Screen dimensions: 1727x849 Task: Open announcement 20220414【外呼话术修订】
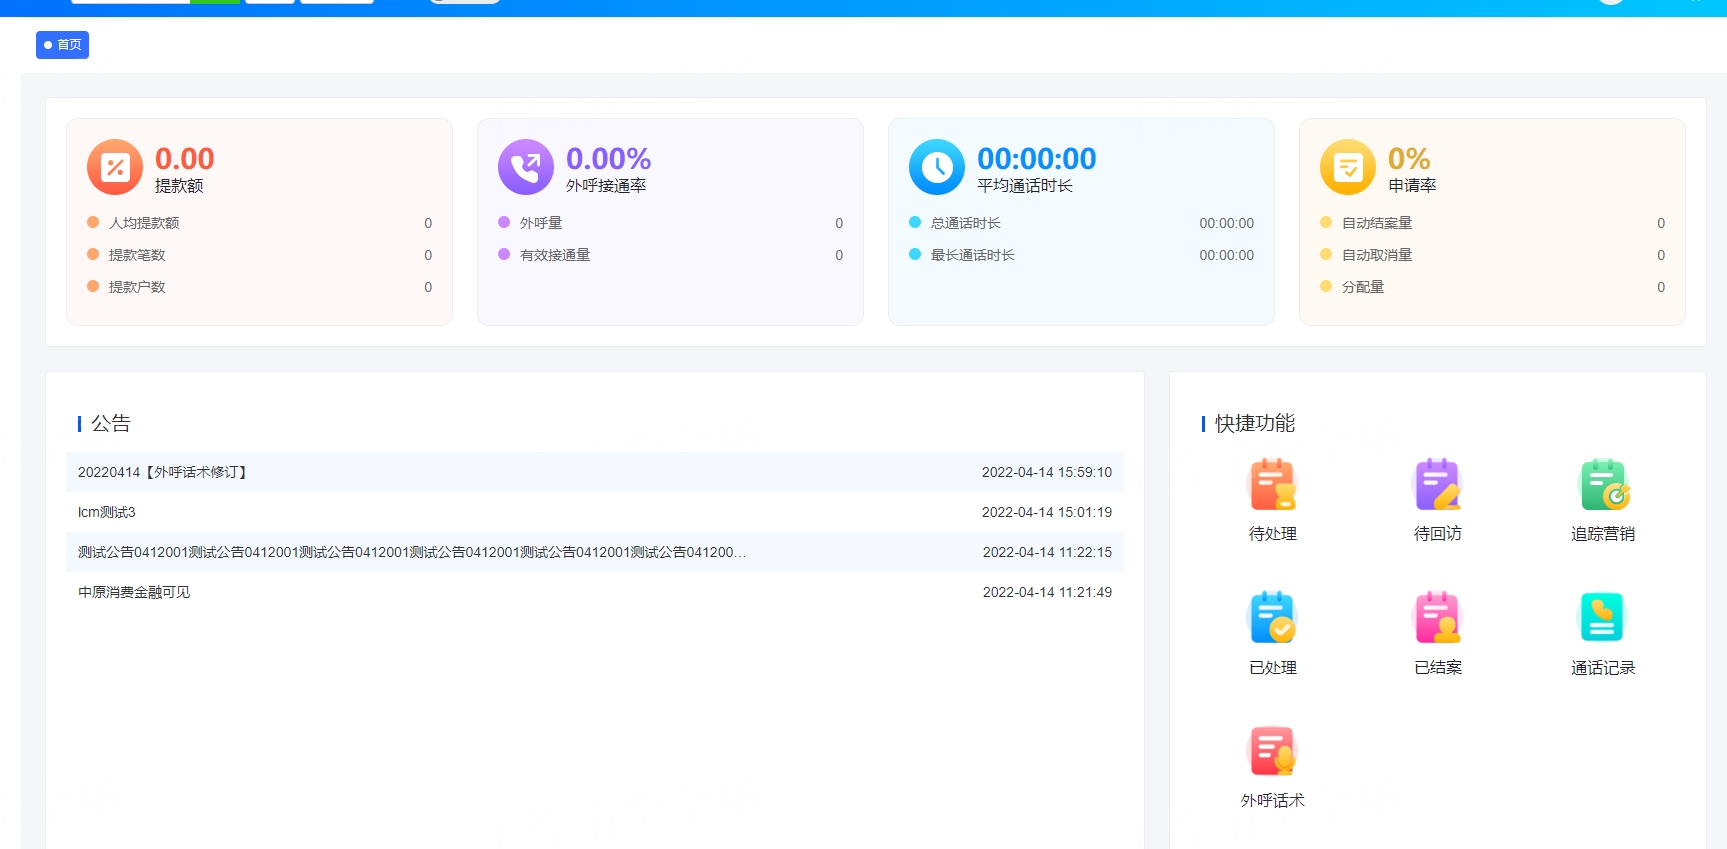595,472
